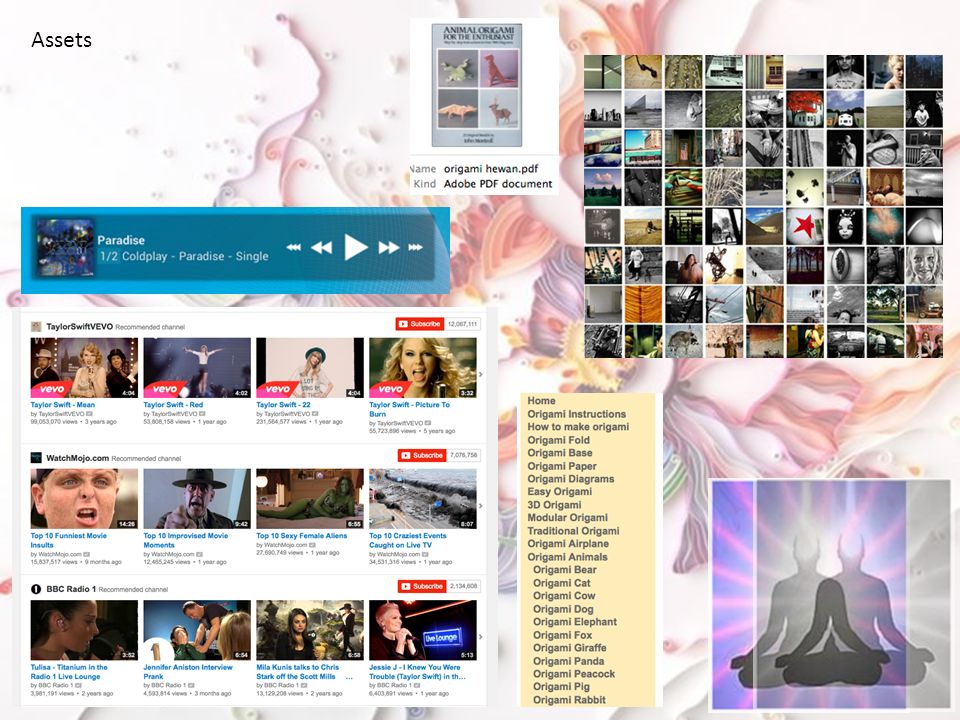Show more TaylorSwiftVEVO videos with the right arrow

point(481,374)
